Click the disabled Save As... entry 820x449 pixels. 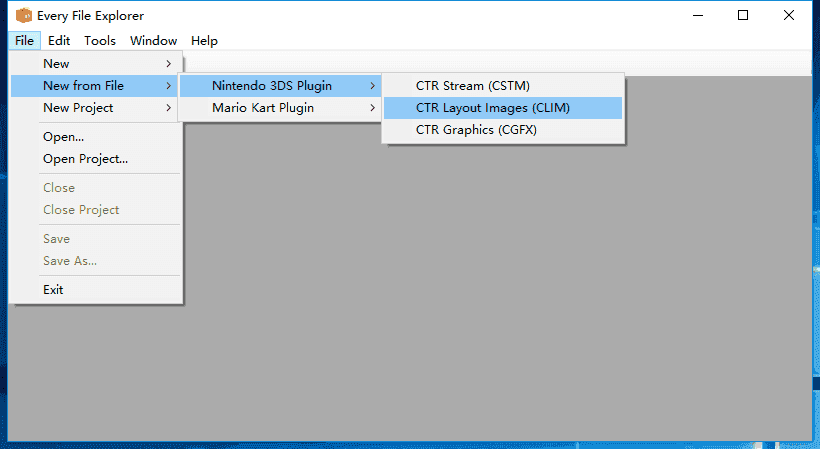[96, 261]
